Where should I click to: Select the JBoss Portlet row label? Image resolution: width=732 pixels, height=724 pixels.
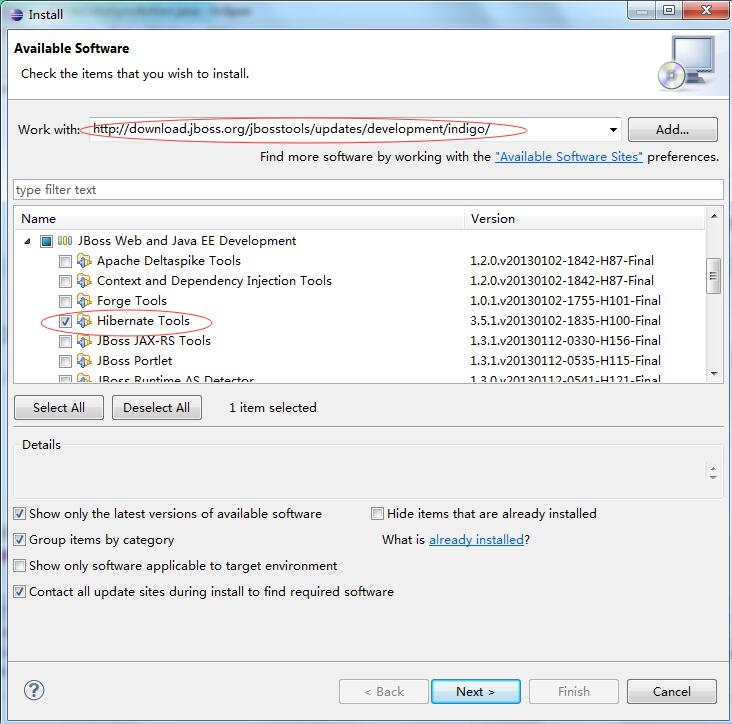pos(134,361)
